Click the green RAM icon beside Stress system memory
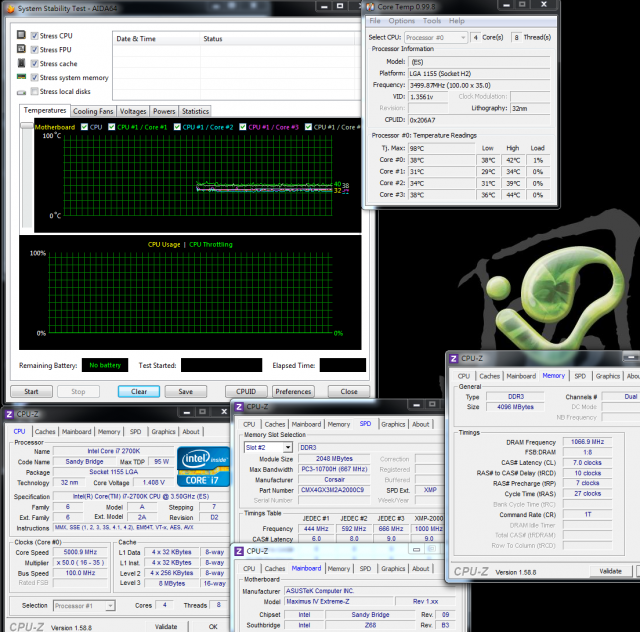Screen dimensions: 640x632 pyautogui.click(x=21, y=76)
